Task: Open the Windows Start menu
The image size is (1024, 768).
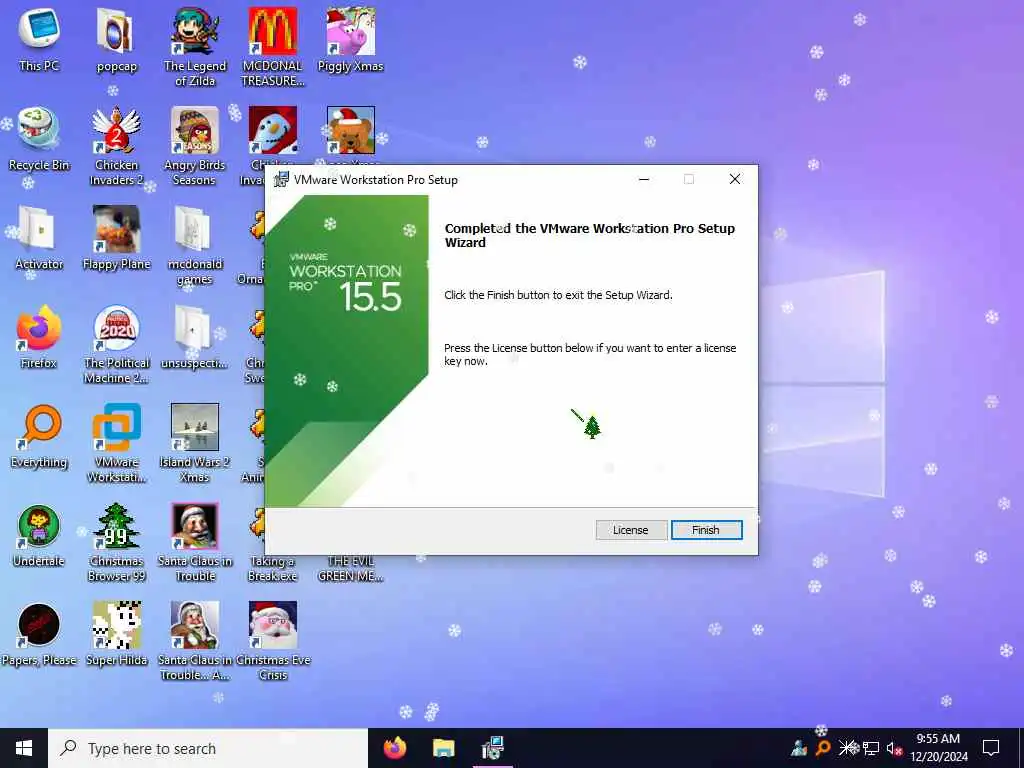Action: [24, 748]
